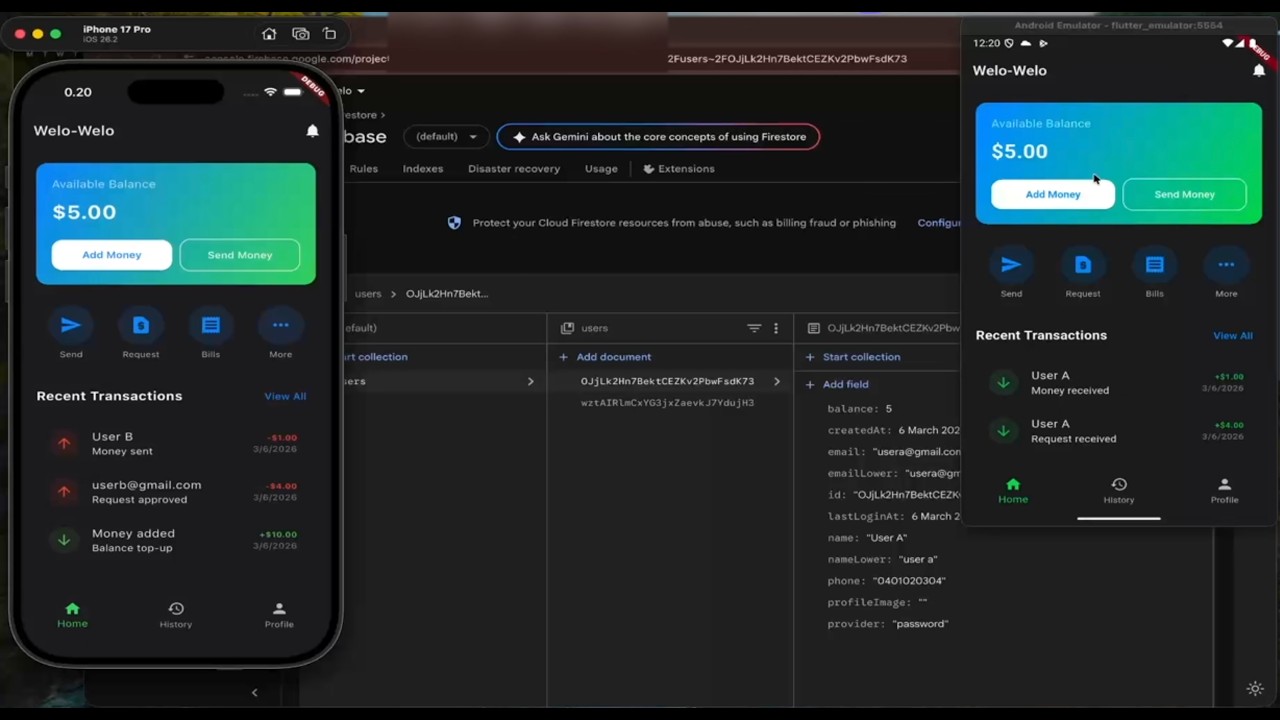Click the iOS simulator rotate icon
The width and height of the screenshot is (1280, 720).
(x=330, y=34)
